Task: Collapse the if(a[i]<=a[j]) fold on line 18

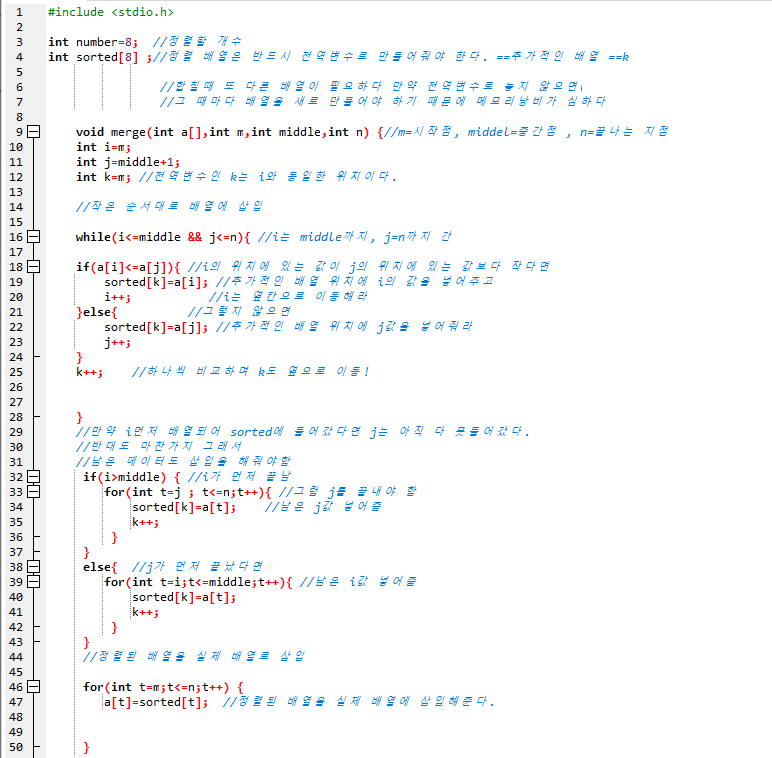Action: (33, 267)
